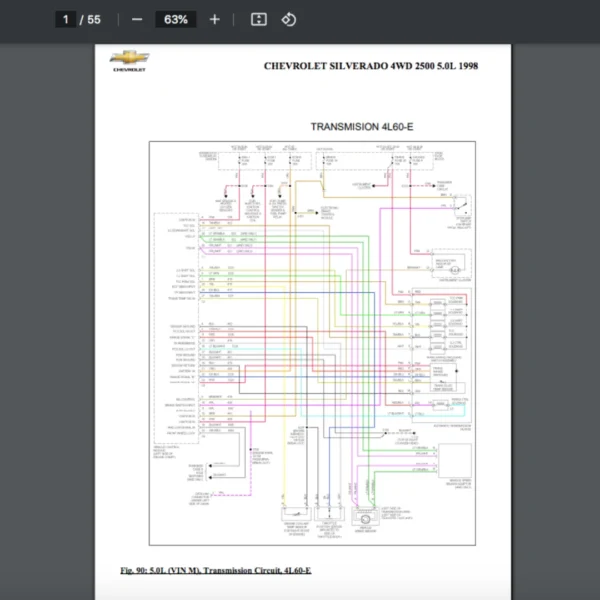Zoom in with the plus button
The height and width of the screenshot is (600, 600).
tap(214, 19)
